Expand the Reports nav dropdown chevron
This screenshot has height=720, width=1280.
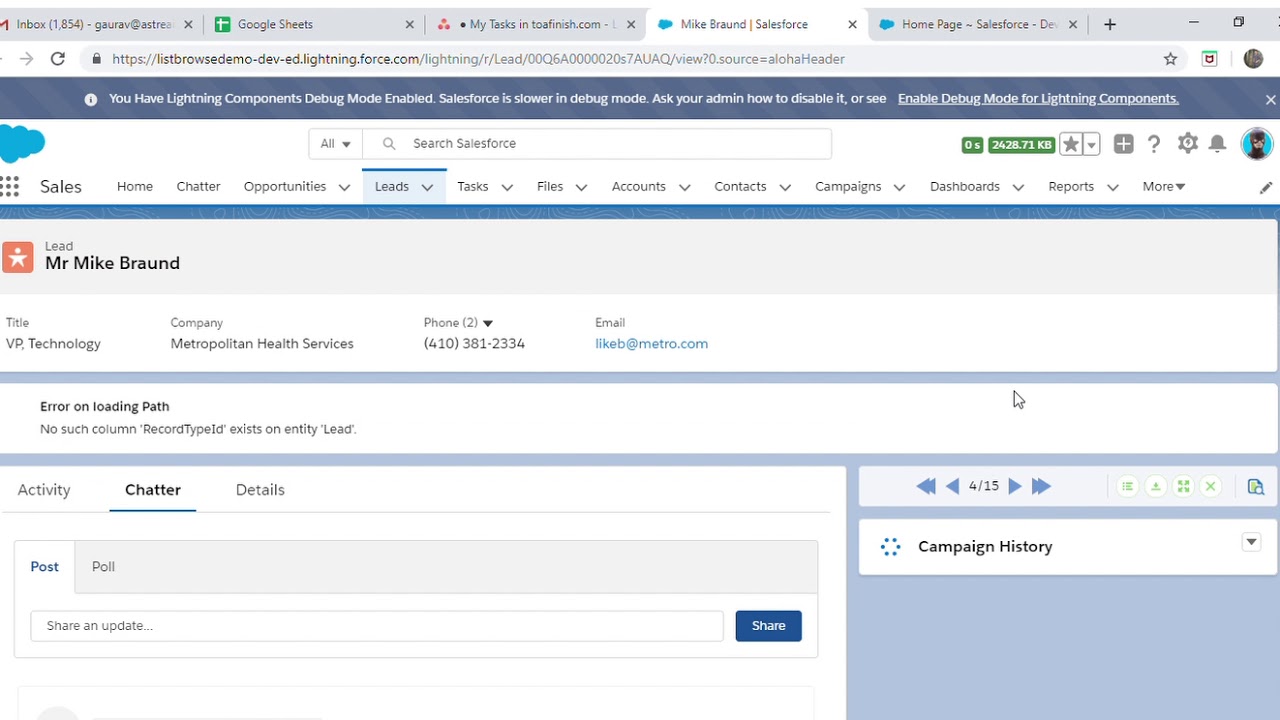tap(1112, 187)
